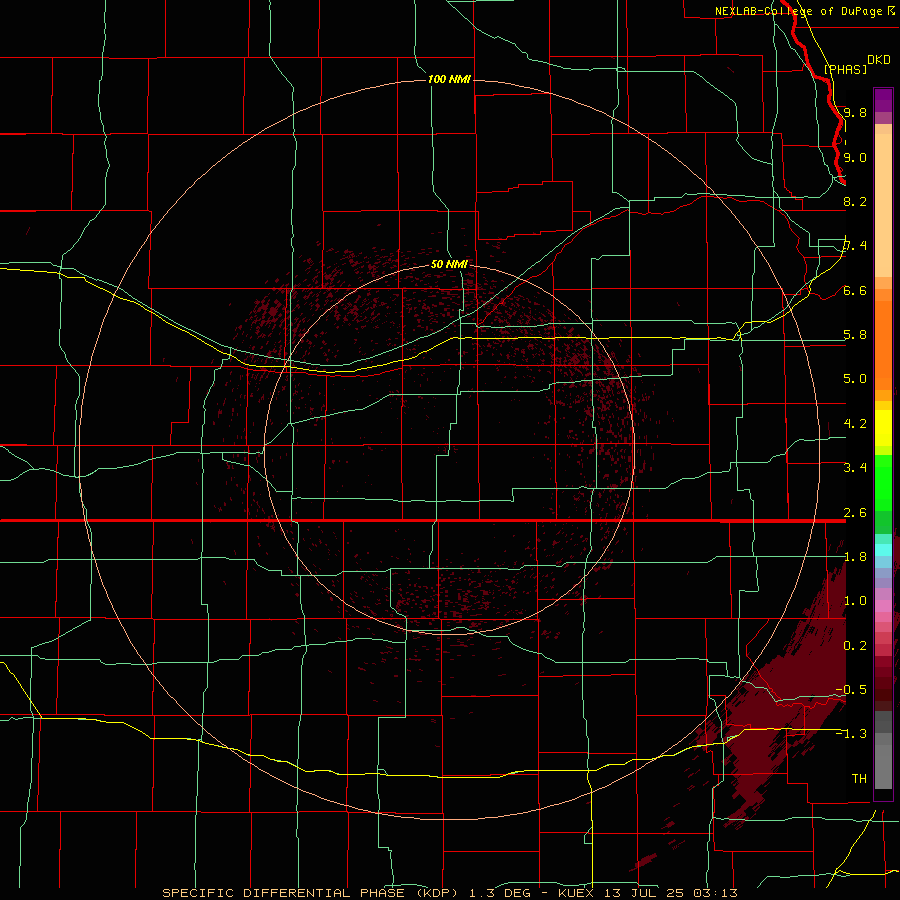The image size is (900, 900).
Task: Click the 8.2 value on the color scale
Action: coord(855,201)
